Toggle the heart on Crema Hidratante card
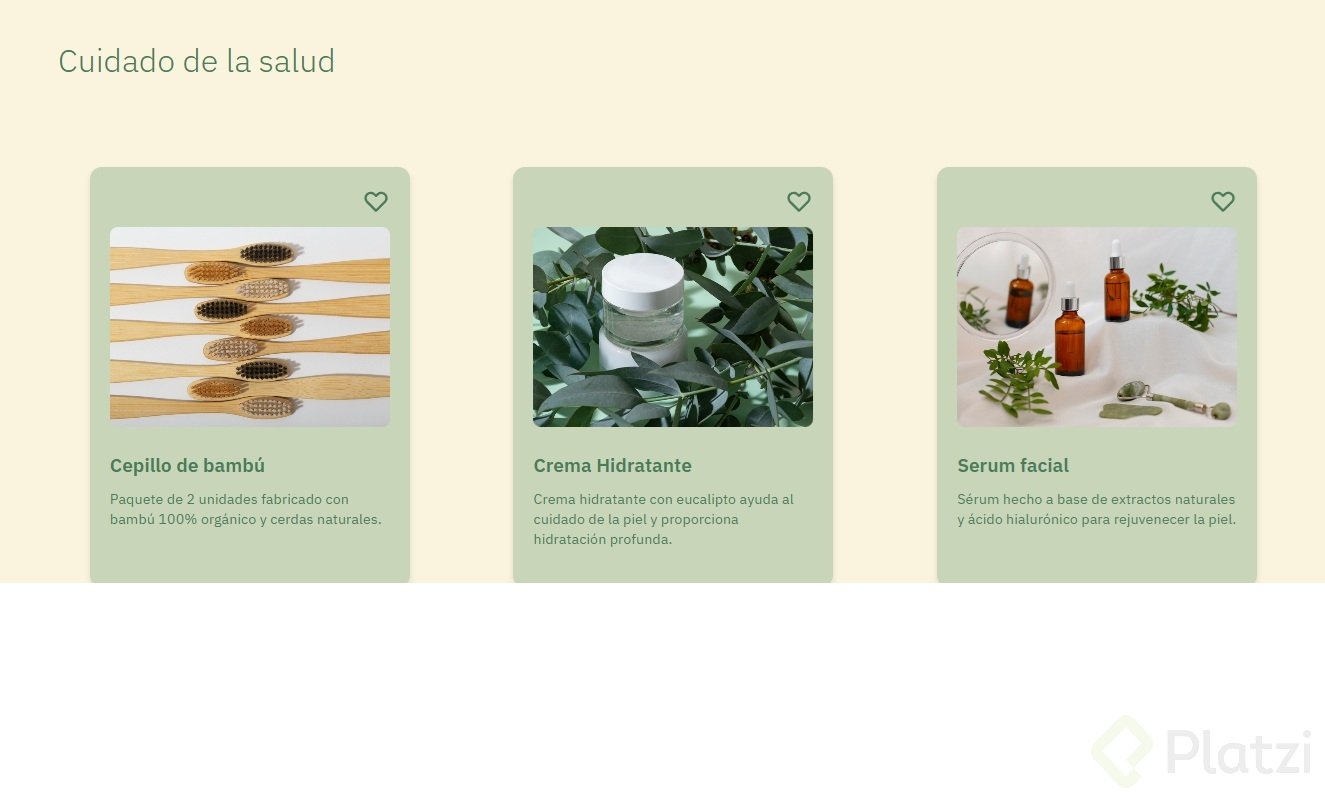This screenshot has width=1325, height=796. 798,201
